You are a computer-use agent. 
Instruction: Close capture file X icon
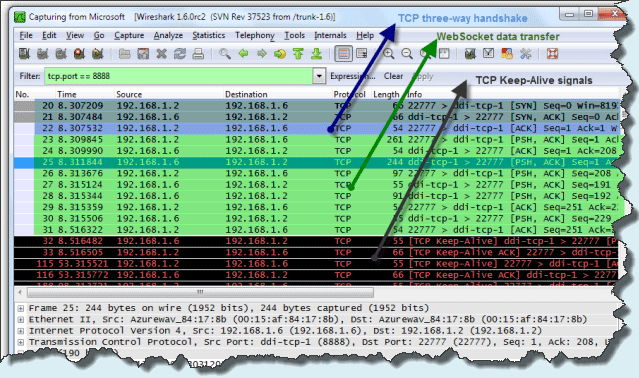tap(161, 54)
